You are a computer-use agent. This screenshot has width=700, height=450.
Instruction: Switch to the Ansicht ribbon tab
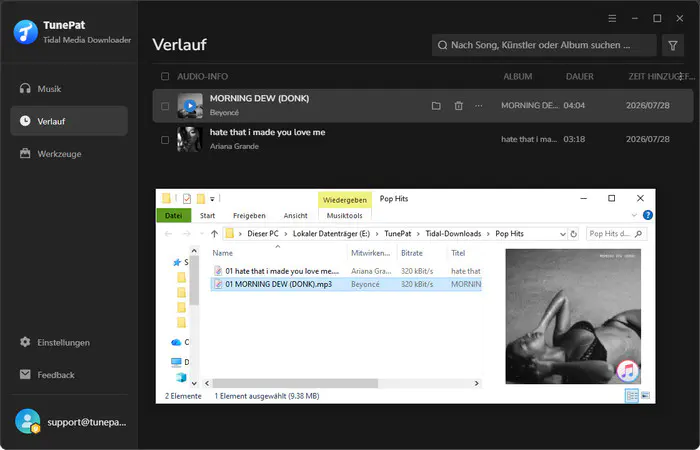pos(296,216)
